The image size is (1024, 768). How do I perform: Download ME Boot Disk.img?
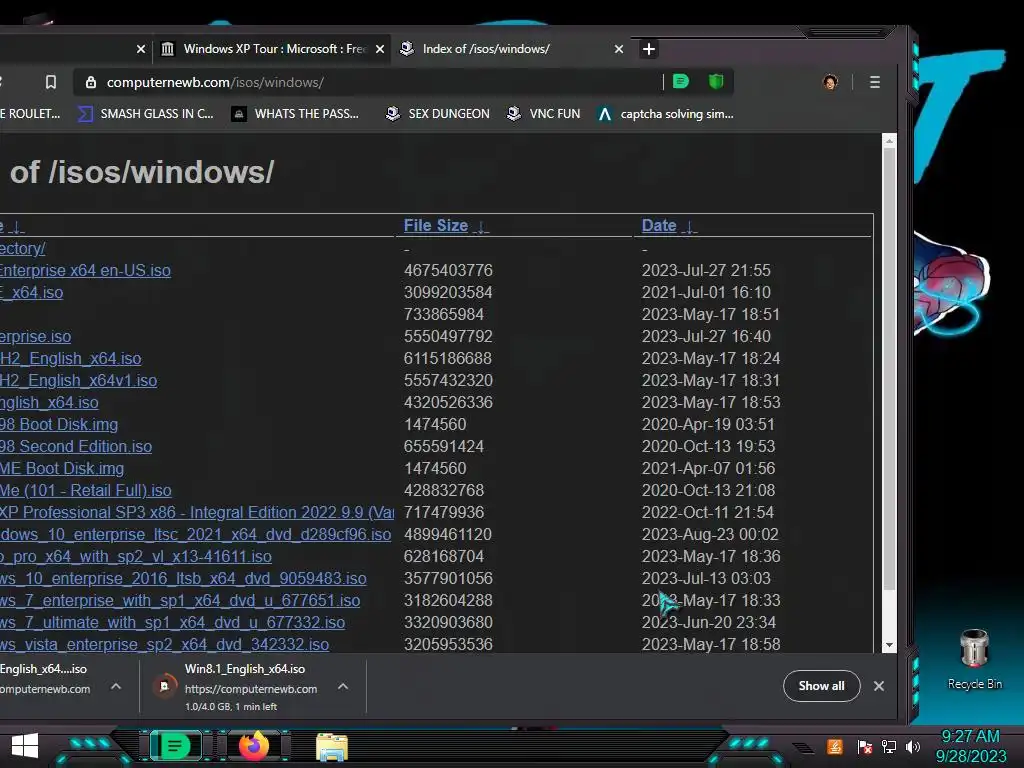62,468
